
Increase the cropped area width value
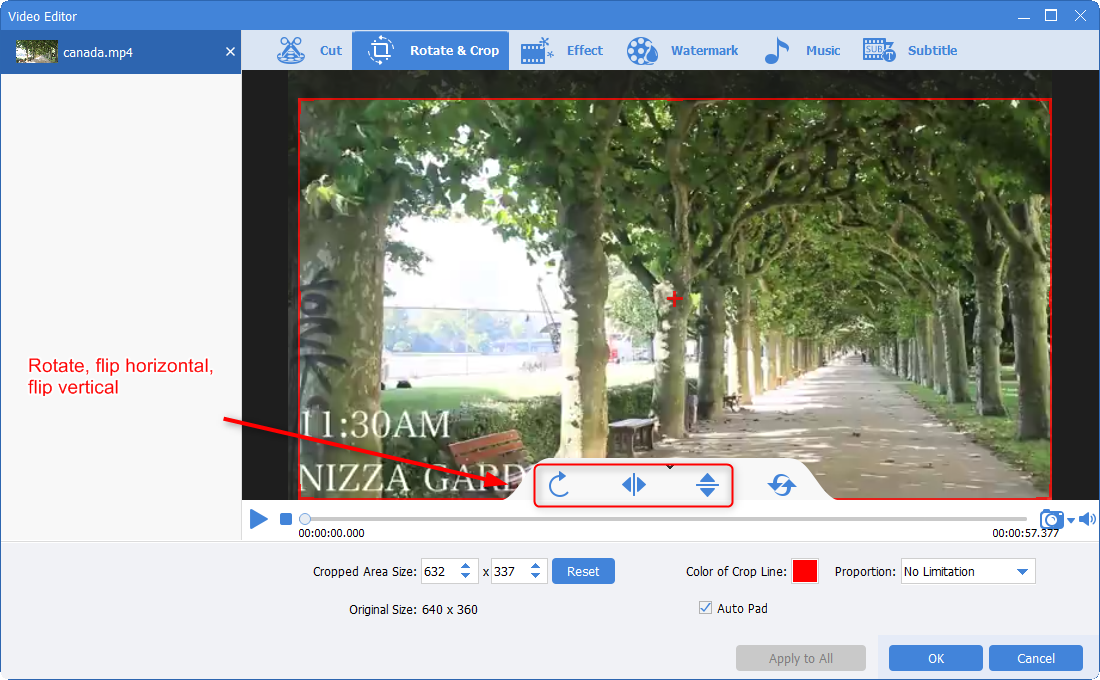465,567
